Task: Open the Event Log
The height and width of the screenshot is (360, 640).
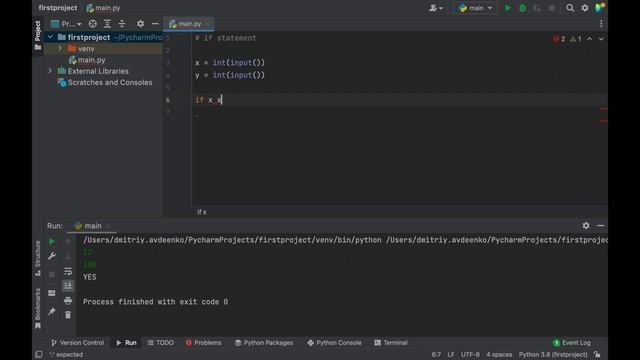Action: pos(572,343)
